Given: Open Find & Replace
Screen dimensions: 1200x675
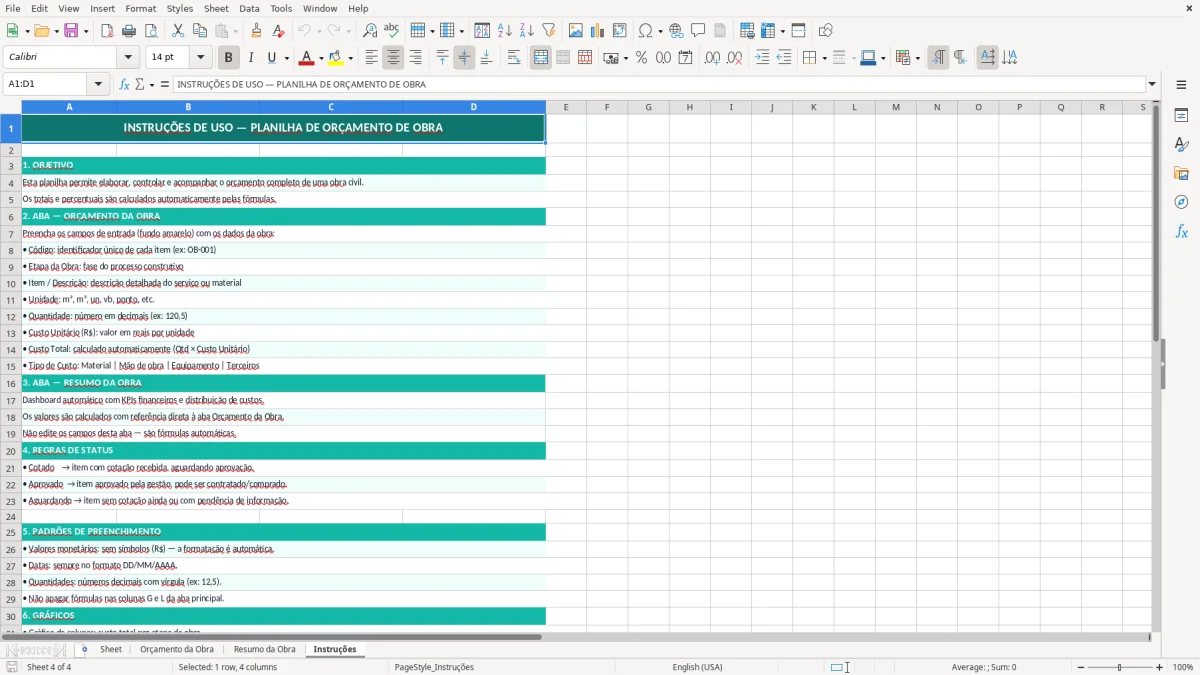Looking at the screenshot, I should tap(369, 31).
